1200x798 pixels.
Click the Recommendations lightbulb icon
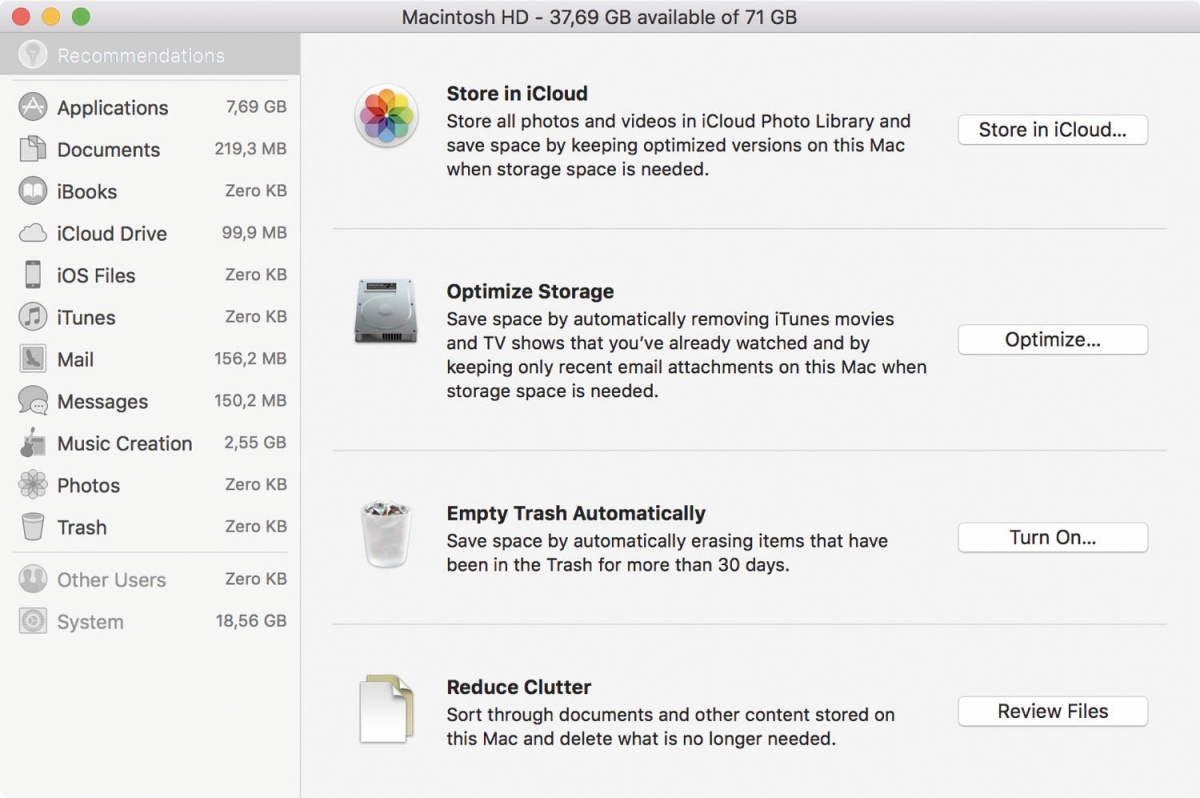34,55
